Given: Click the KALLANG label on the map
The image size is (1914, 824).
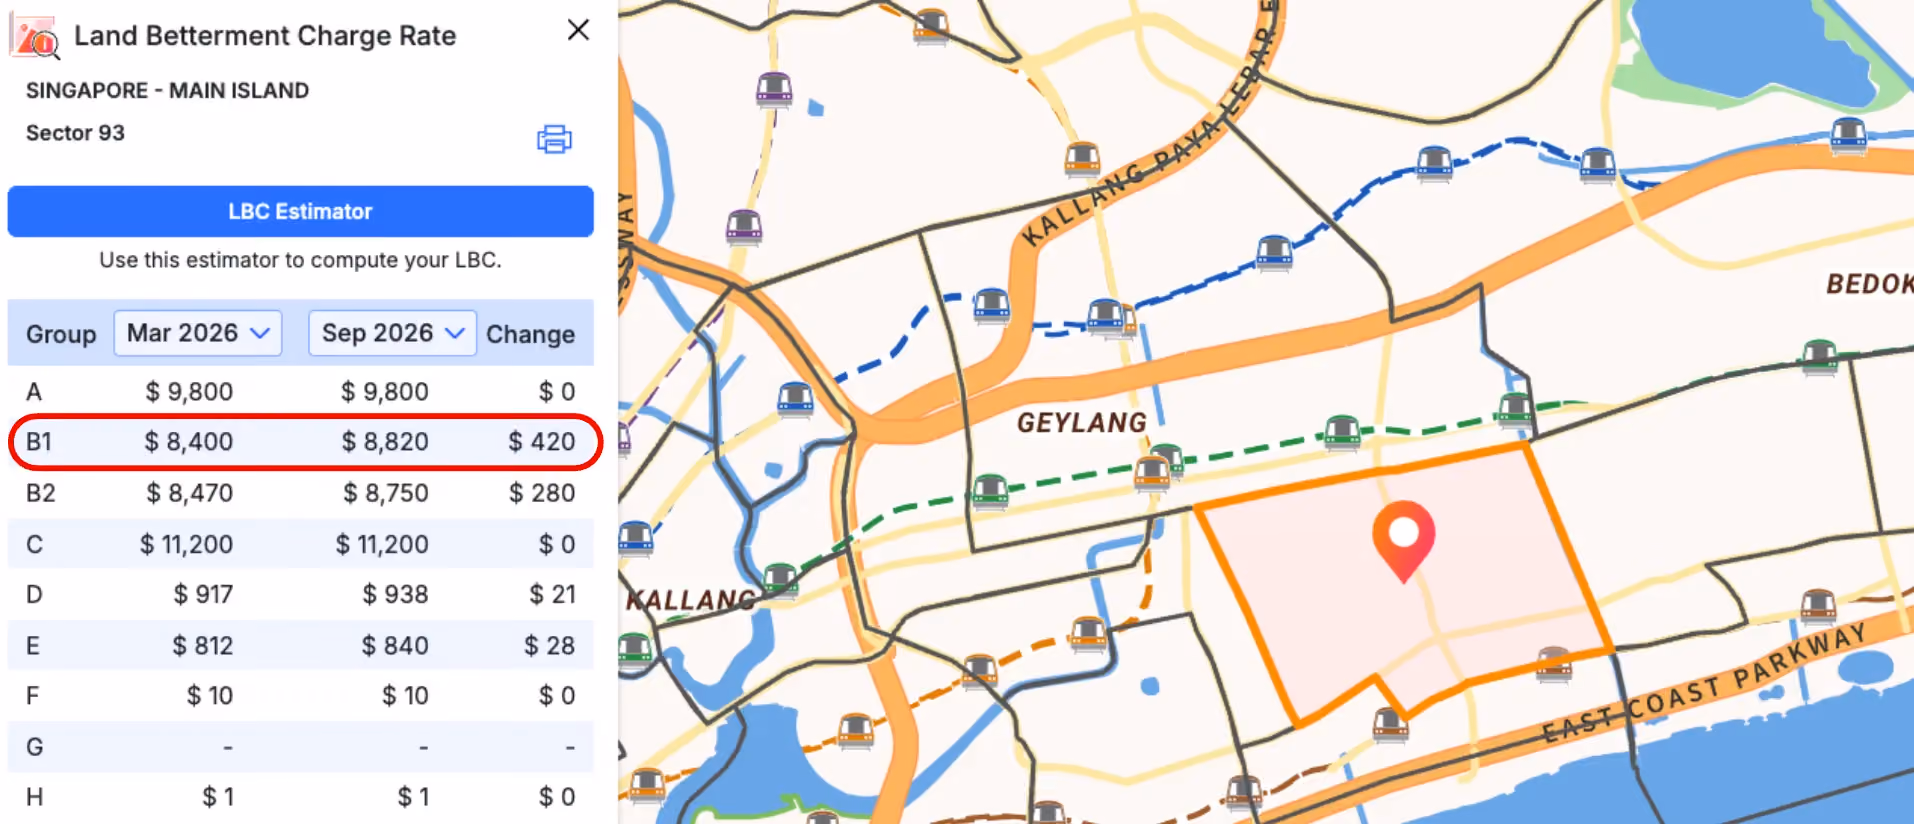Looking at the screenshot, I should coord(690,600).
